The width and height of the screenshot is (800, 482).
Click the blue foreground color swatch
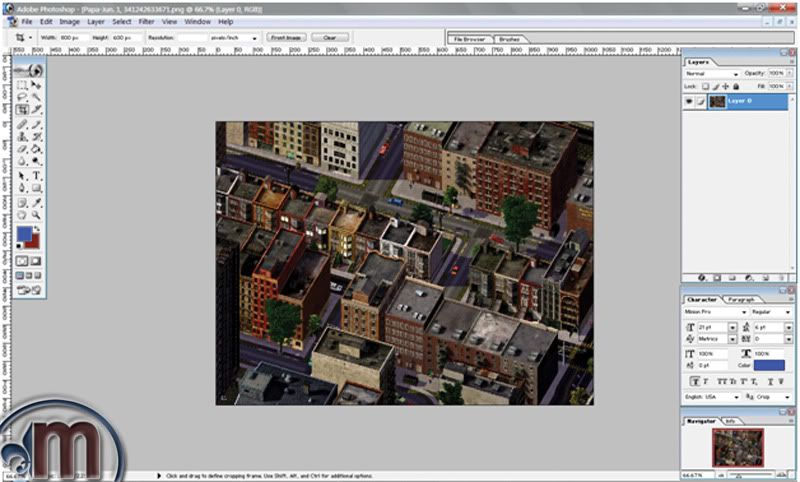(x=25, y=234)
